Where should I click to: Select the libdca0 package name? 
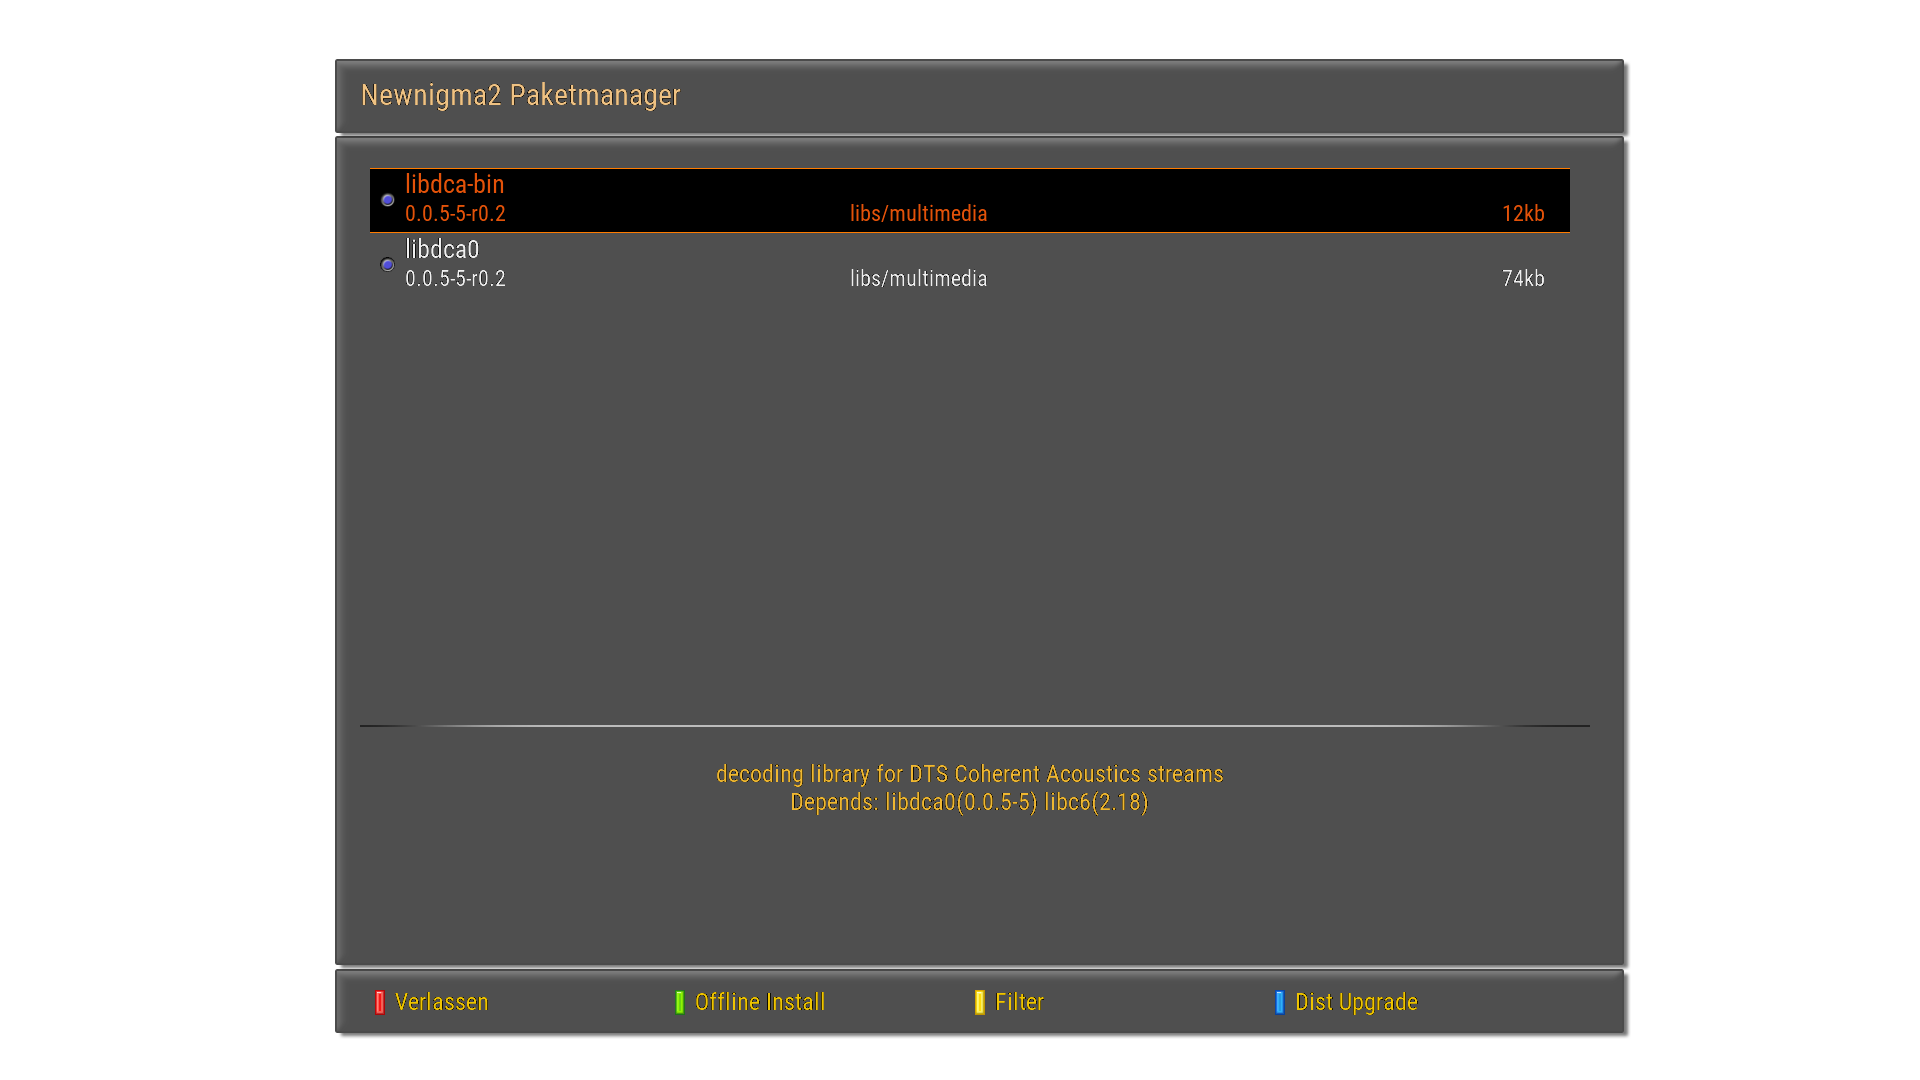click(442, 250)
